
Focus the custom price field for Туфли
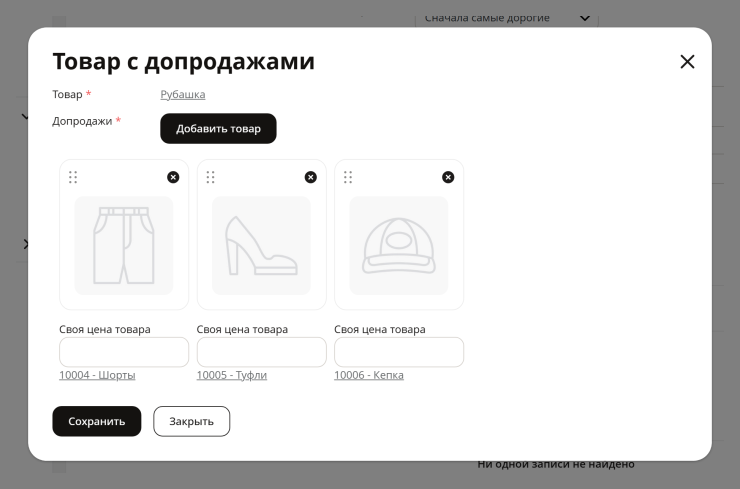261,352
